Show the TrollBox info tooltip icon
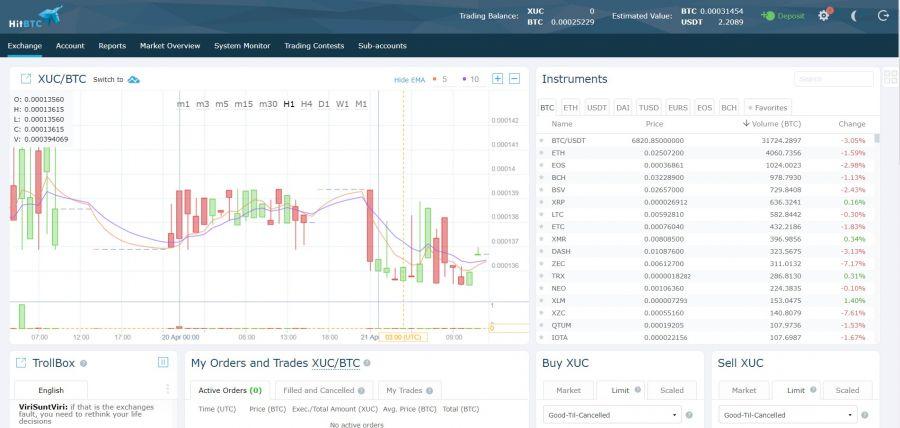This screenshot has width=900, height=428. coord(84,363)
